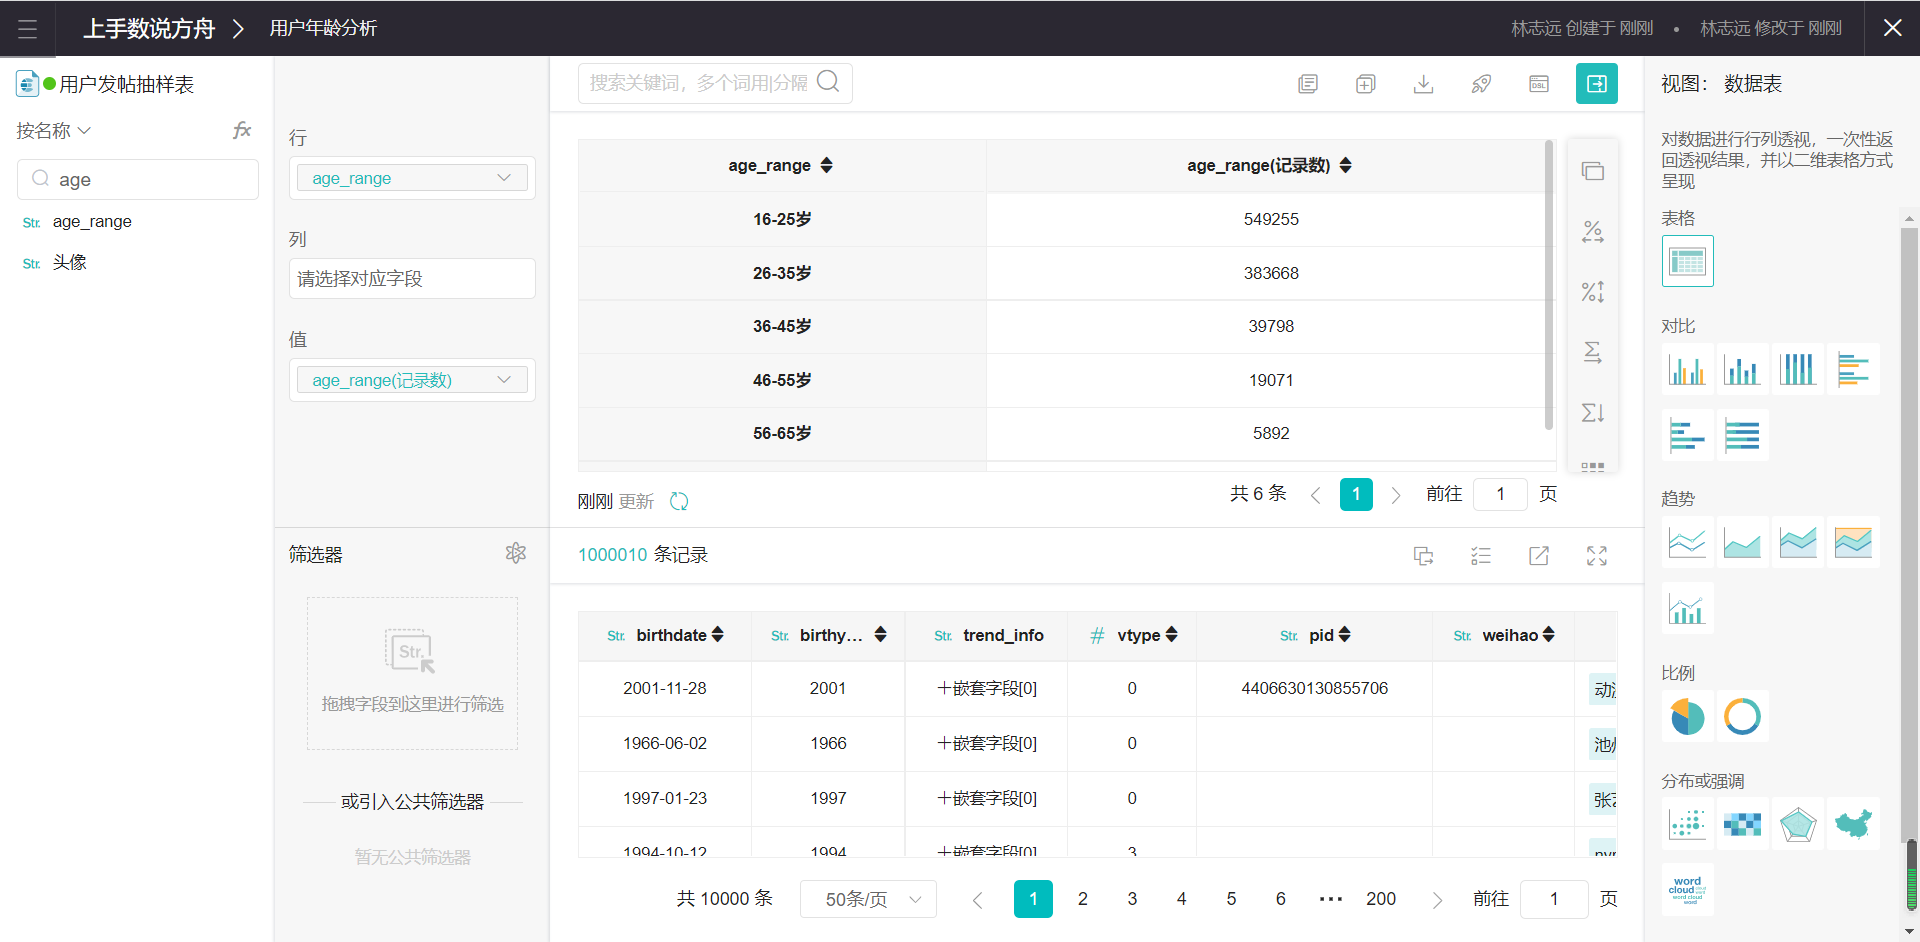Screen dimensions: 1920x942
Task: Click the search magnifier icon in keyword box
Action: (x=828, y=82)
